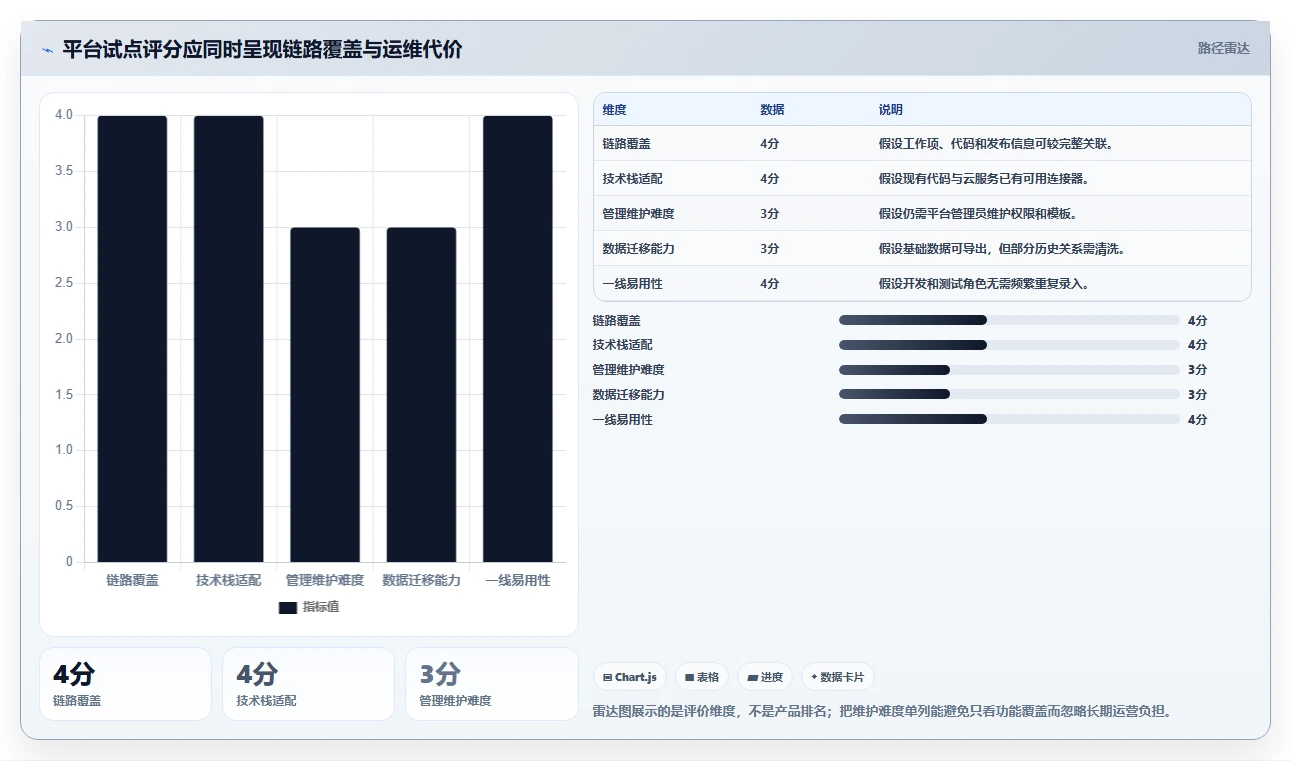Click the 指标值 legend label

321,607
